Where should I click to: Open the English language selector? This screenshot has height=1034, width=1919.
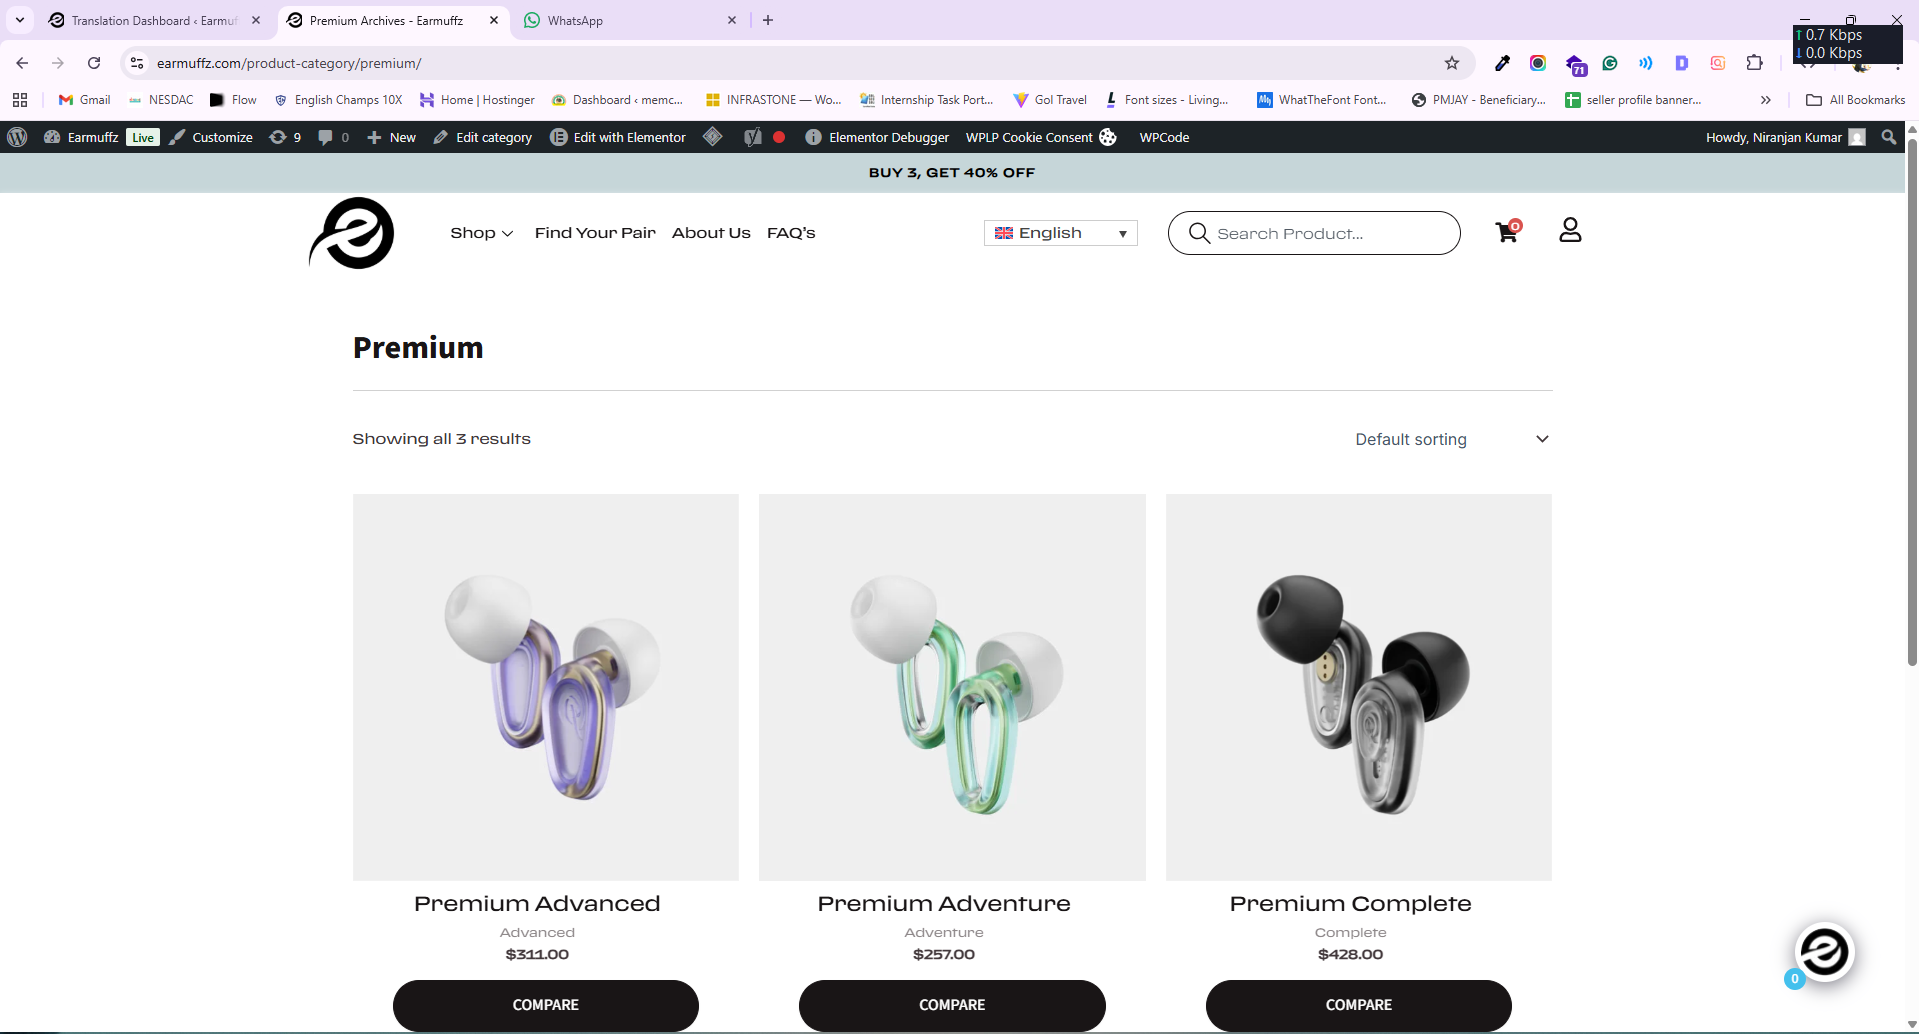coord(1060,233)
